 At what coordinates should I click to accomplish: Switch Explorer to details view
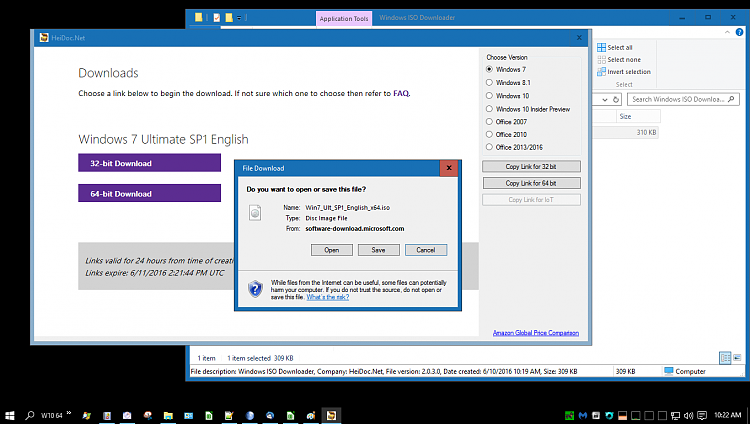click(725, 358)
